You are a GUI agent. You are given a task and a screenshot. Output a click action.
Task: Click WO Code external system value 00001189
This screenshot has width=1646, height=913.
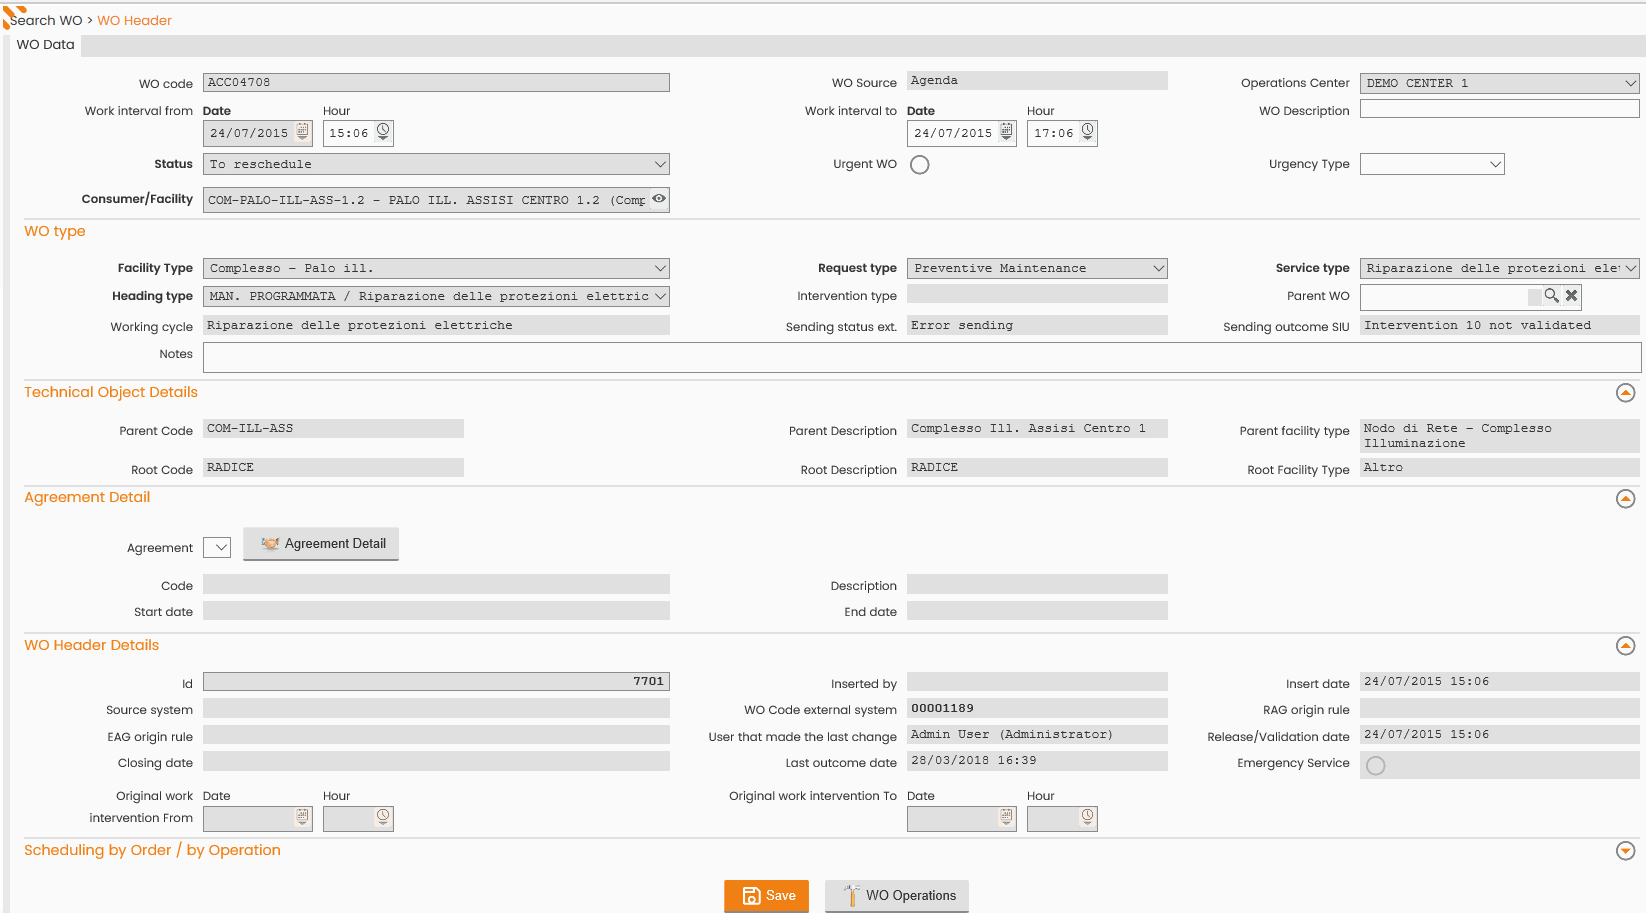point(1037,708)
